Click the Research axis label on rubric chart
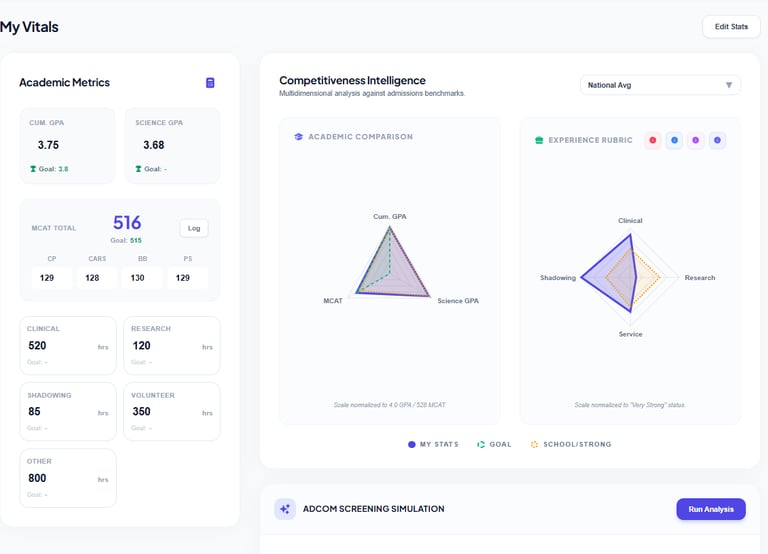This screenshot has height=554, width=768. click(x=700, y=278)
